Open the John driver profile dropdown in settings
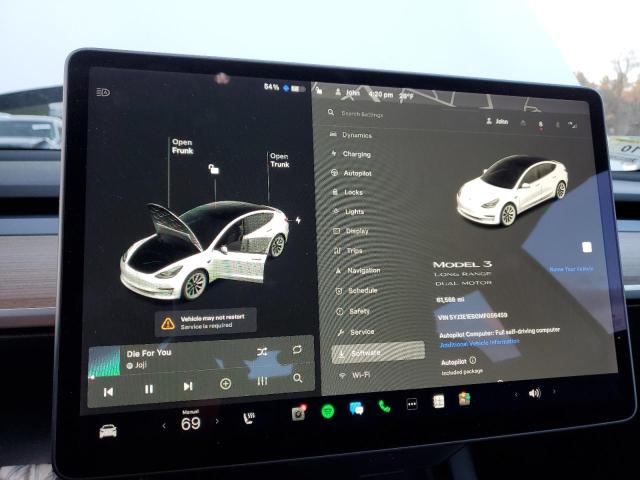This screenshot has width=640, height=480. (497, 121)
